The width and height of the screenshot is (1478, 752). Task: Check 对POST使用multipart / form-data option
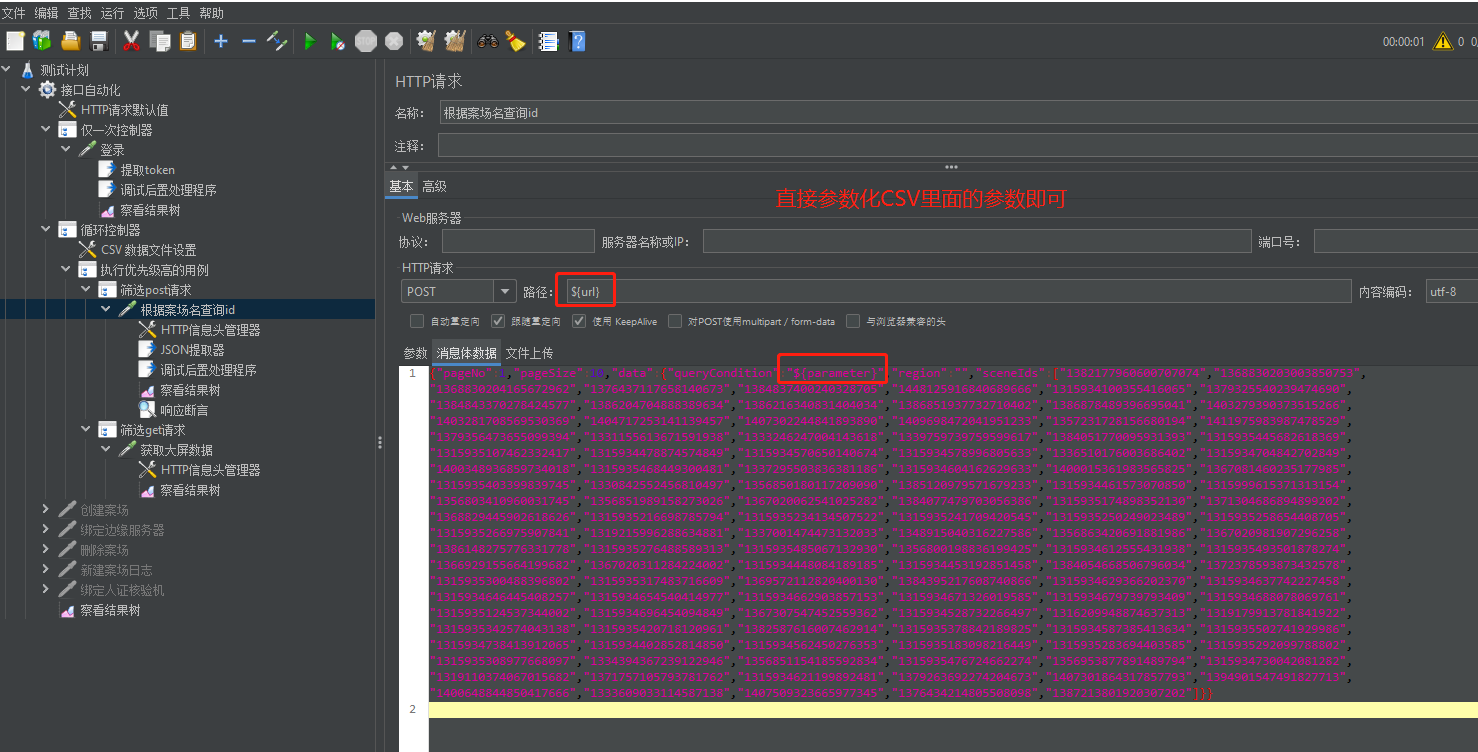pyautogui.click(x=675, y=321)
